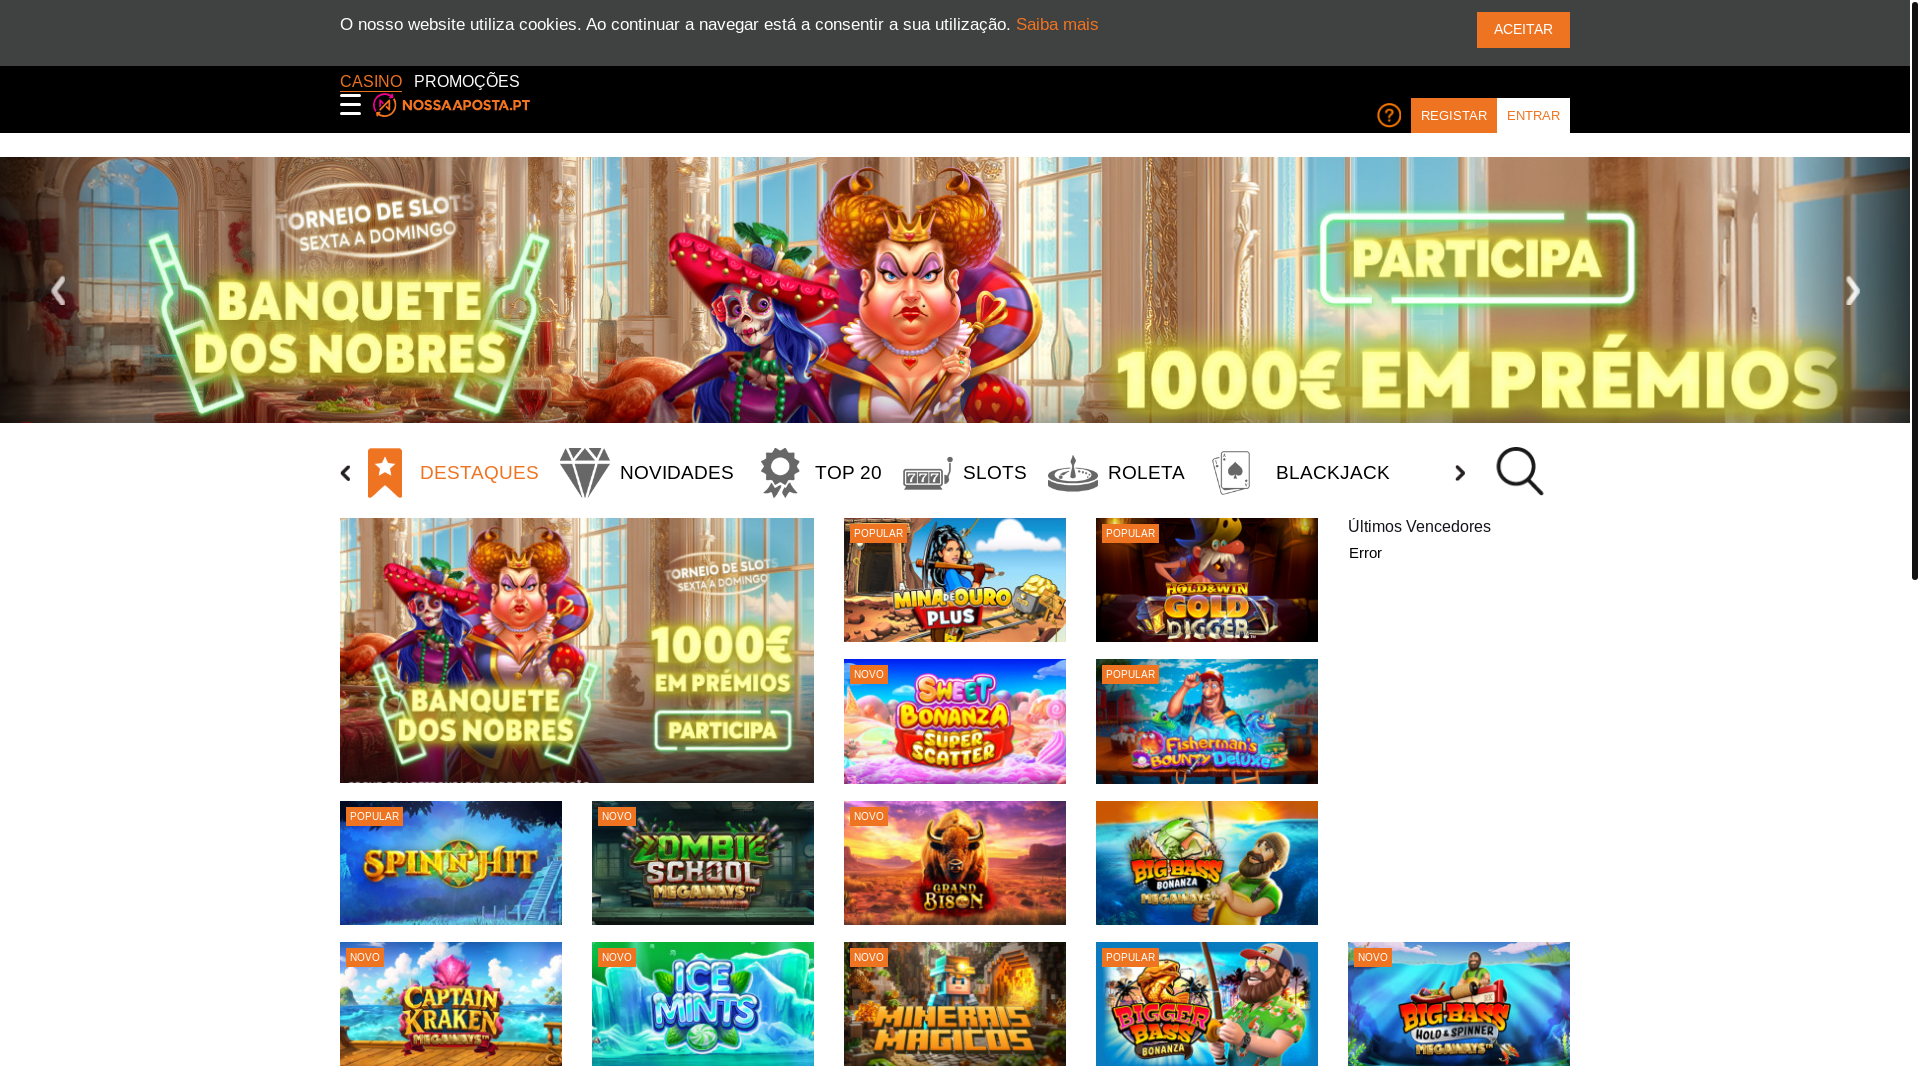Image resolution: width=1920 pixels, height=1080 pixels.
Task: Open Hold & Win Gold Digger game
Action: [1207, 580]
